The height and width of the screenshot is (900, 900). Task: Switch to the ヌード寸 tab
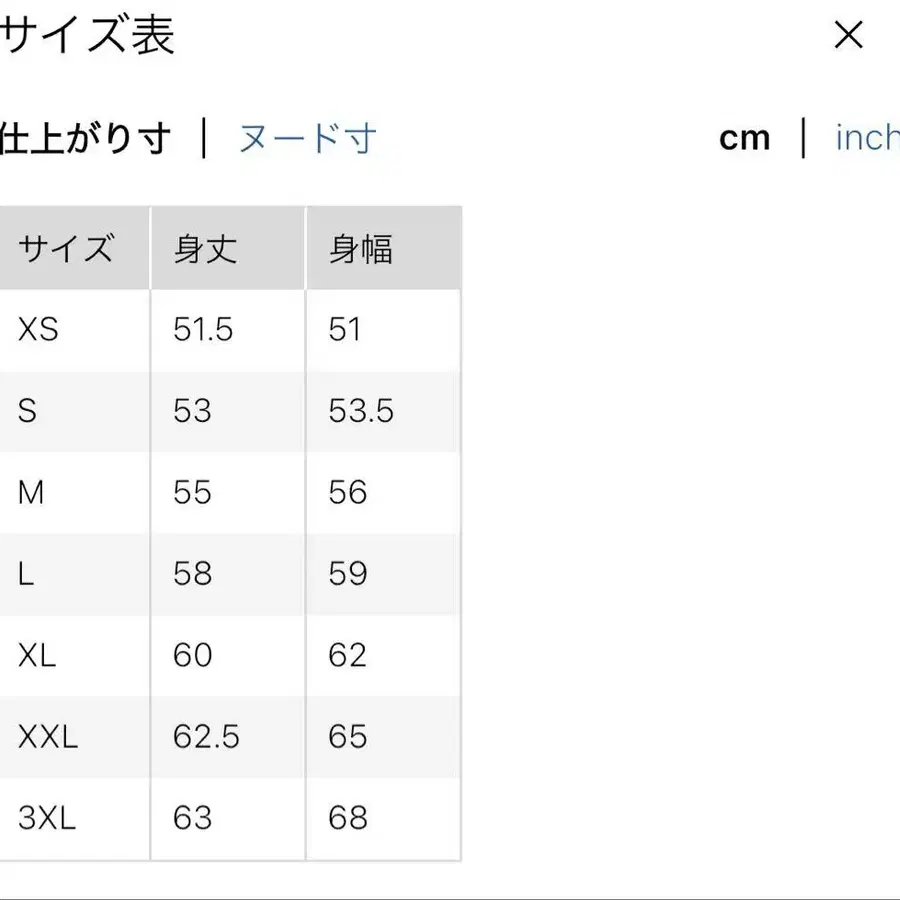click(307, 138)
